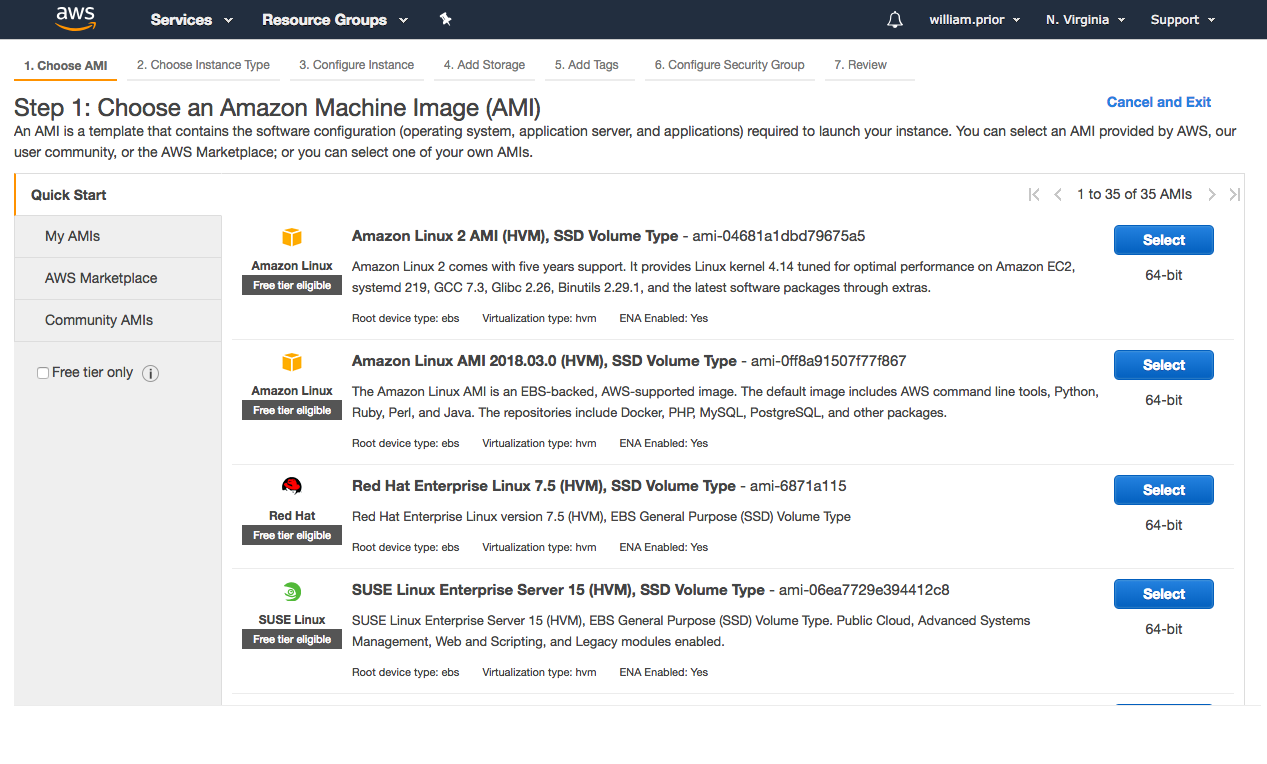Switch to 1. Choose AMI step tab
The image size is (1267, 764).
pos(66,66)
